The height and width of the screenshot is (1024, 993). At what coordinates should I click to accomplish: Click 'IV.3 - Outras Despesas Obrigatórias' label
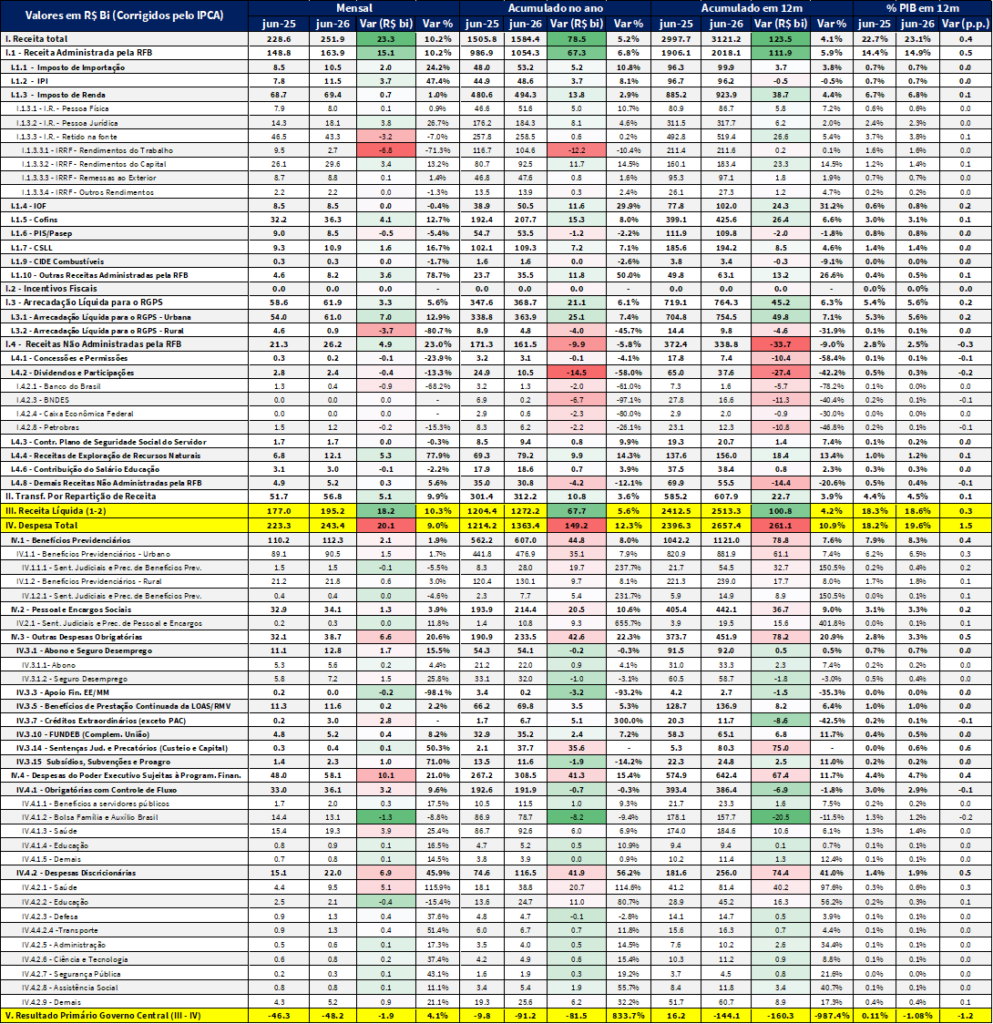pos(76,637)
